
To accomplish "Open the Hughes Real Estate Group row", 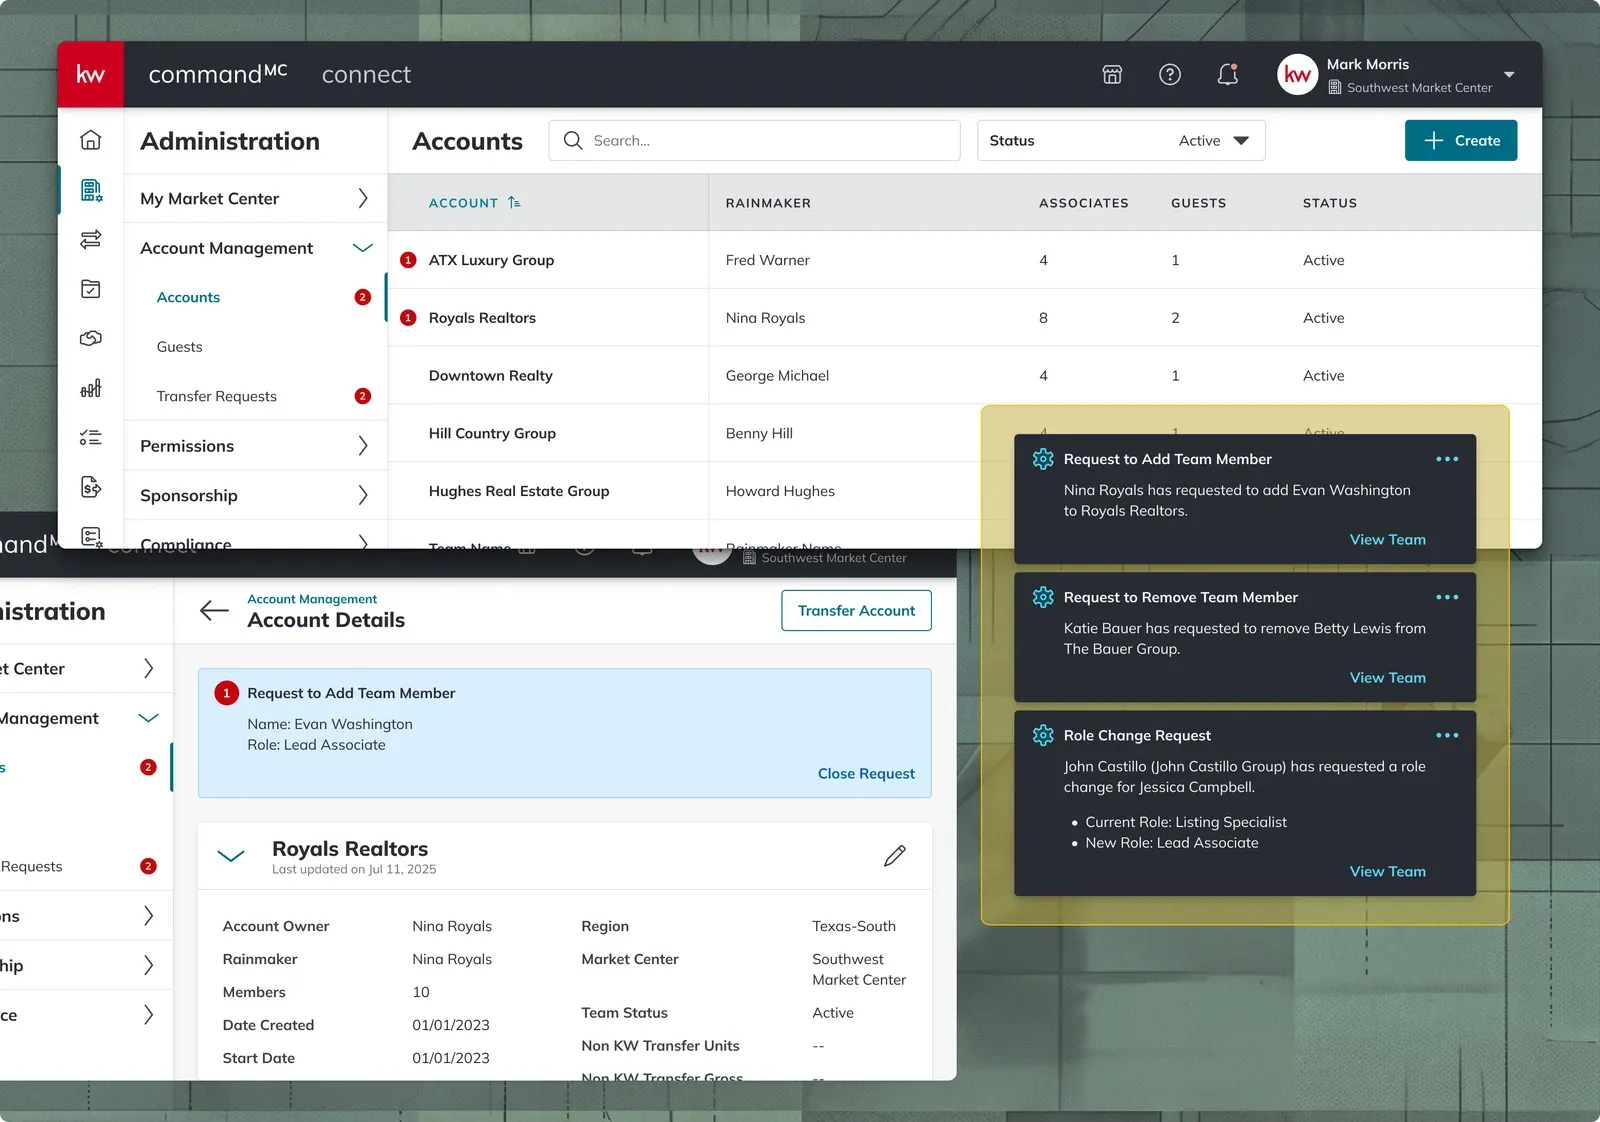I will click(519, 491).
